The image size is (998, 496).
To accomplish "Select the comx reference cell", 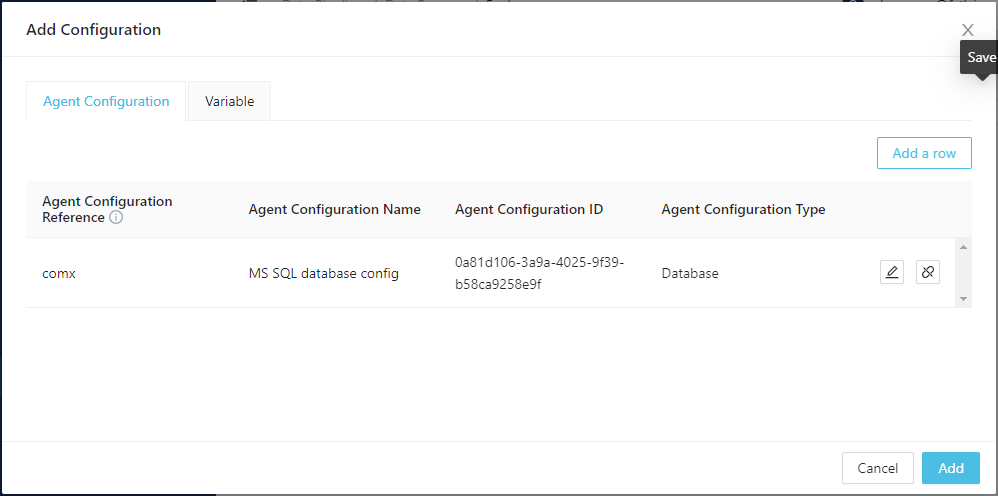I will point(59,273).
